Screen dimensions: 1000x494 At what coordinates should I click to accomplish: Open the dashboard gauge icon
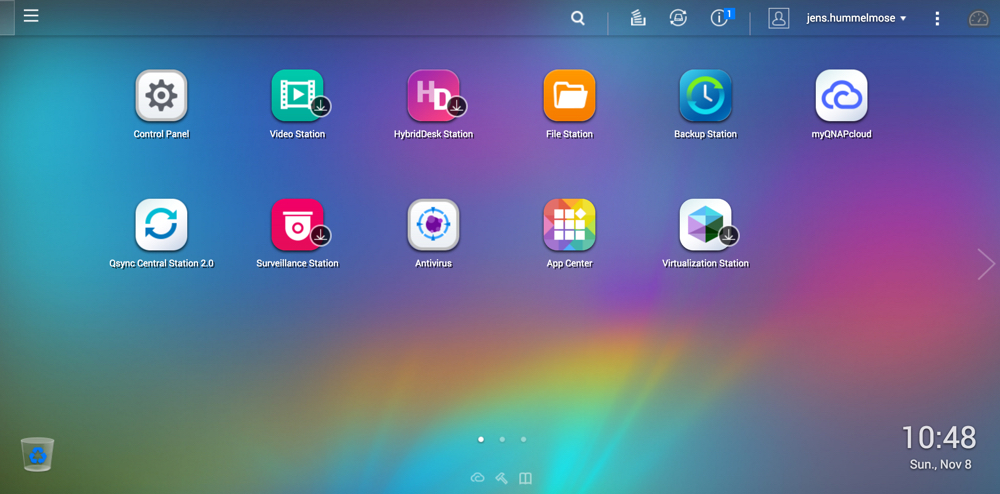[x=978, y=18]
